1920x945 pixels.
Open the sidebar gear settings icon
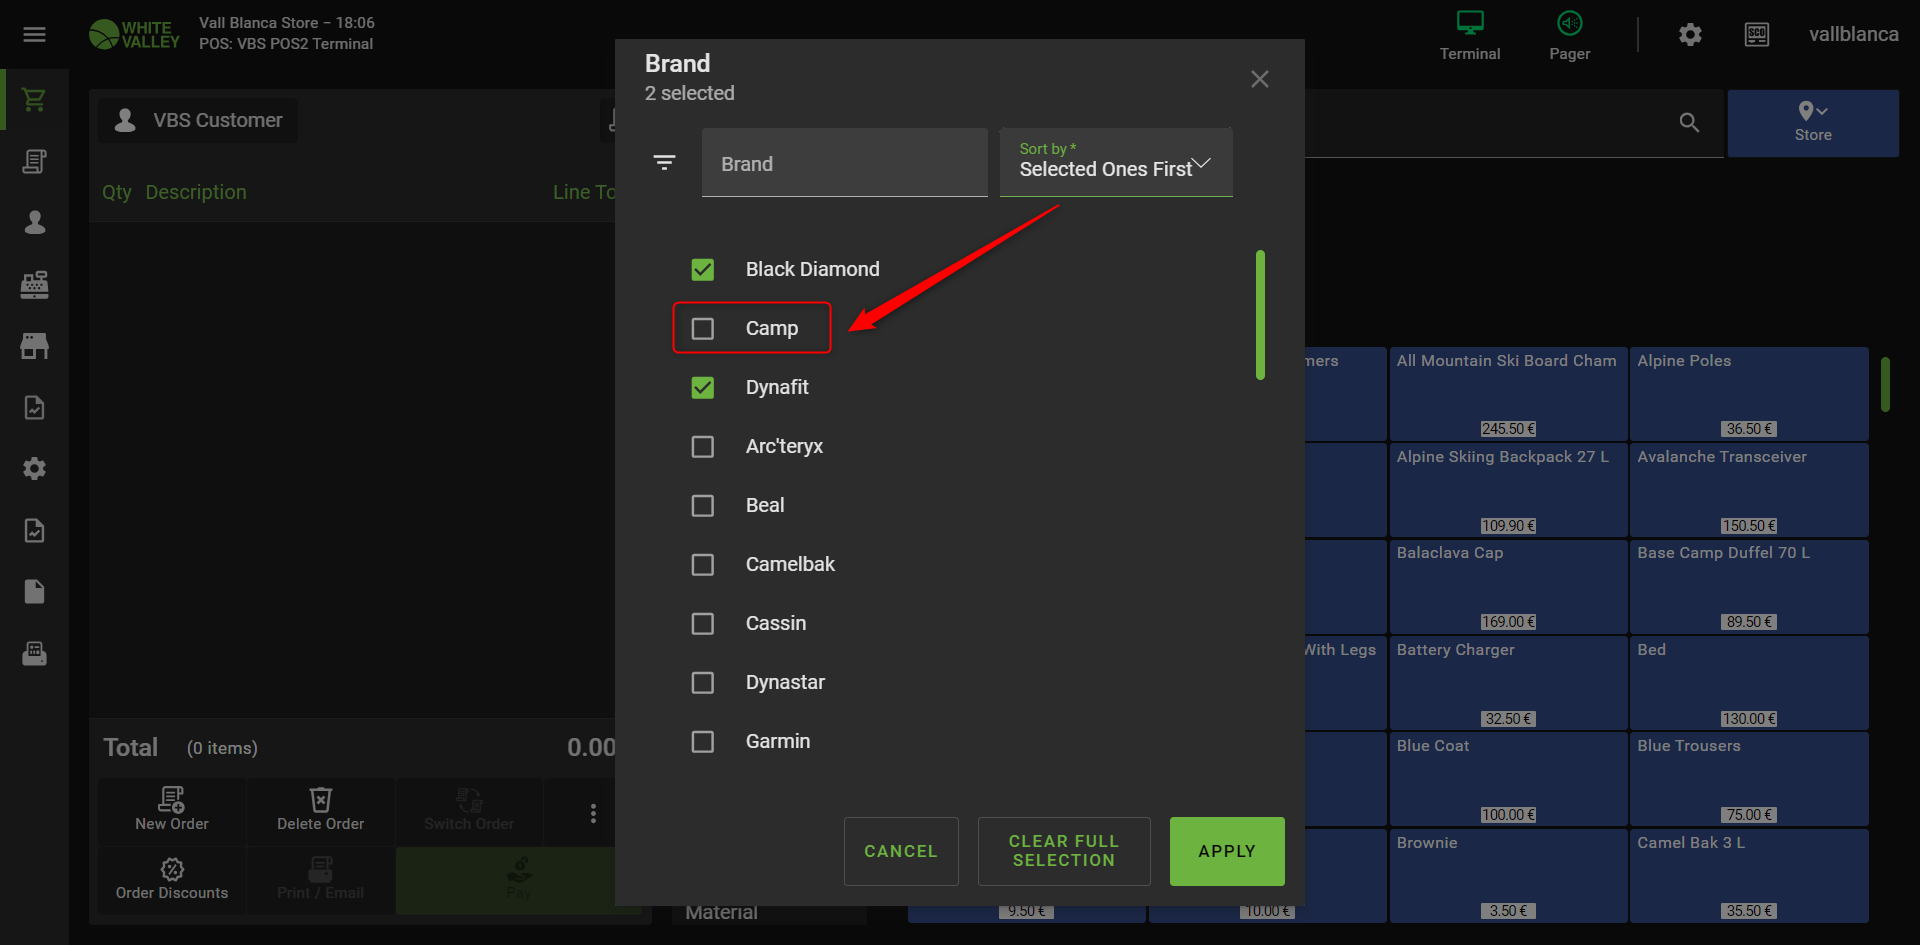35,469
